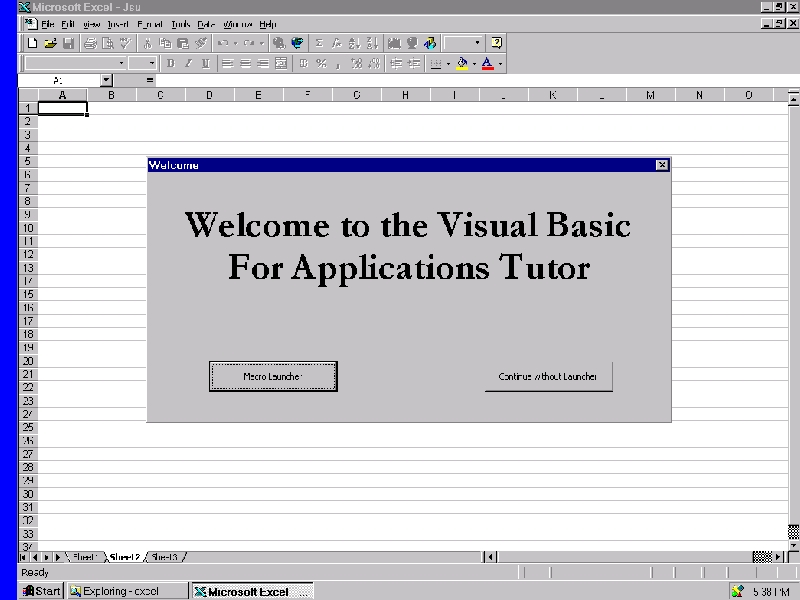Click Increase Decimal icon

(x=357, y=64)
